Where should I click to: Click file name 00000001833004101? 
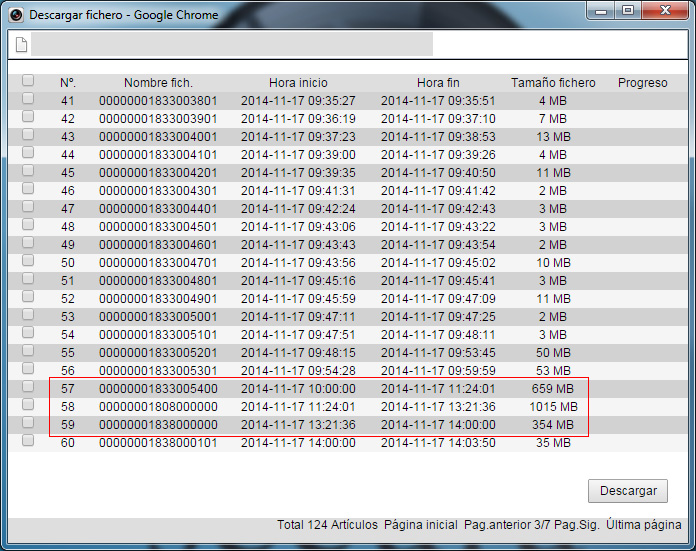[x=158, y=155]
